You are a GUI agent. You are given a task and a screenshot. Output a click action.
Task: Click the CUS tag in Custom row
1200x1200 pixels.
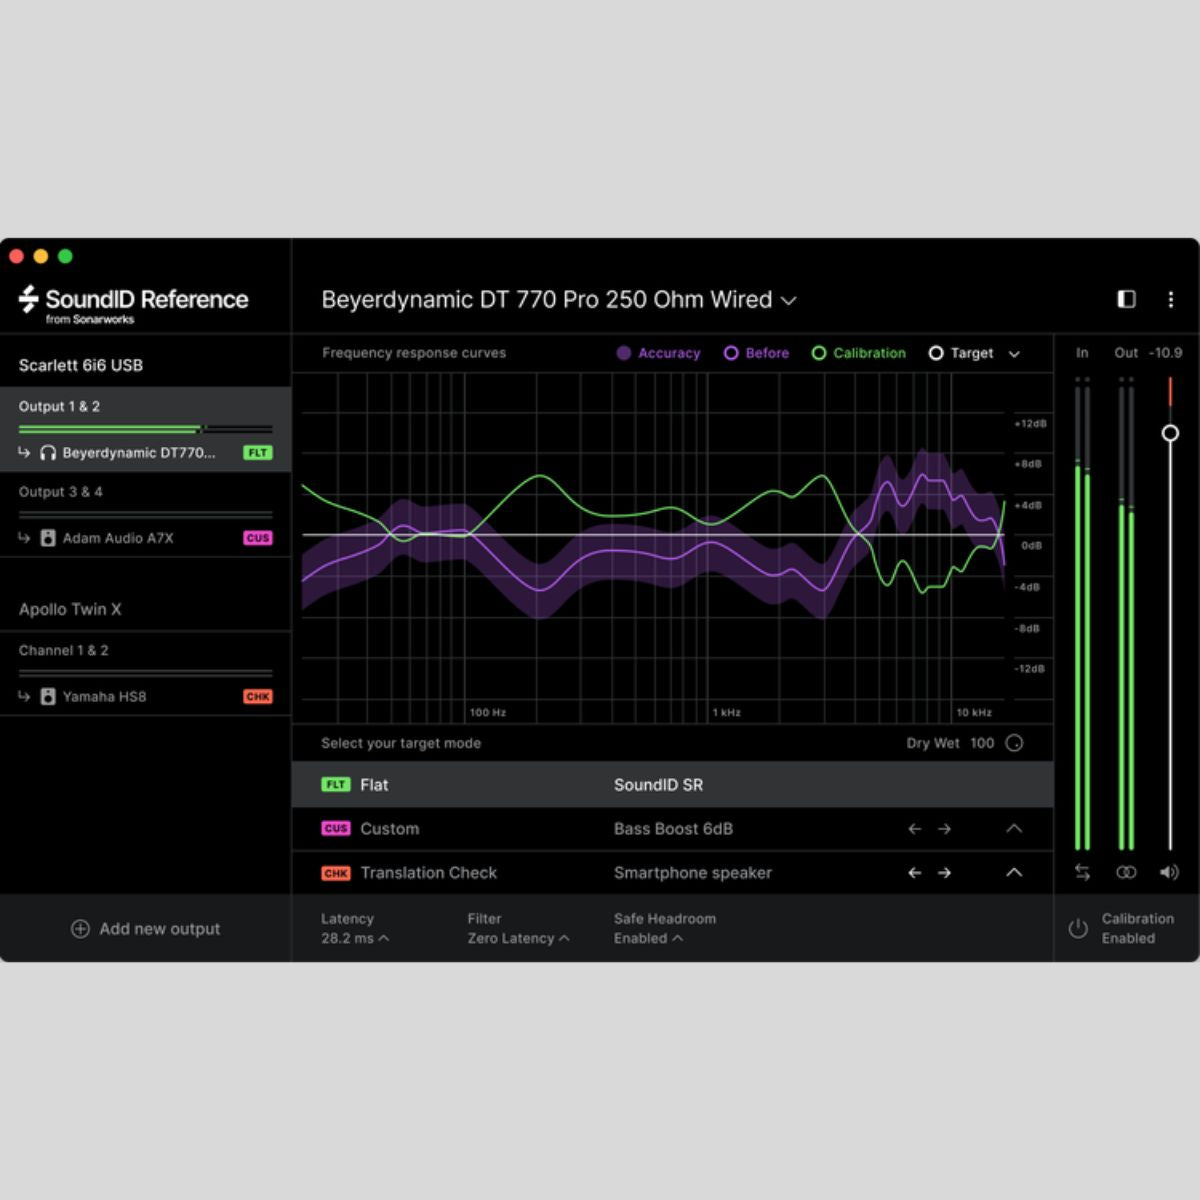point(336,829)
